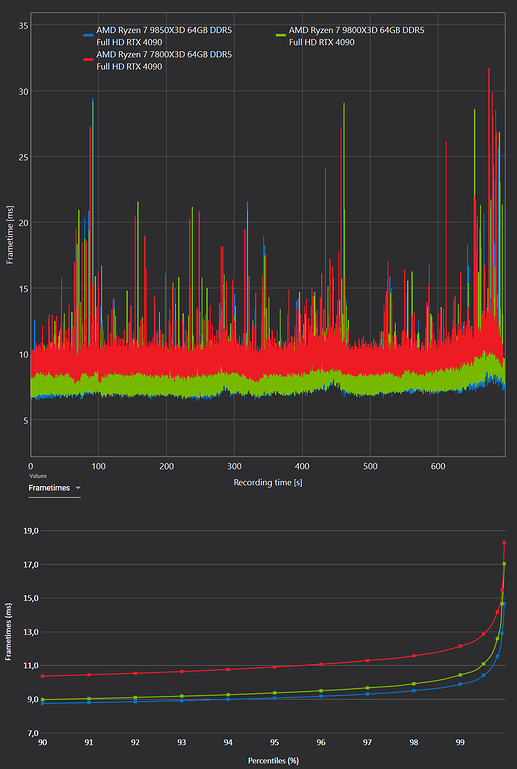The image size is (517, 769).
Task: Click the green Ryzen 7 9800X3D legend swatch
Action: tap(281, 35)
